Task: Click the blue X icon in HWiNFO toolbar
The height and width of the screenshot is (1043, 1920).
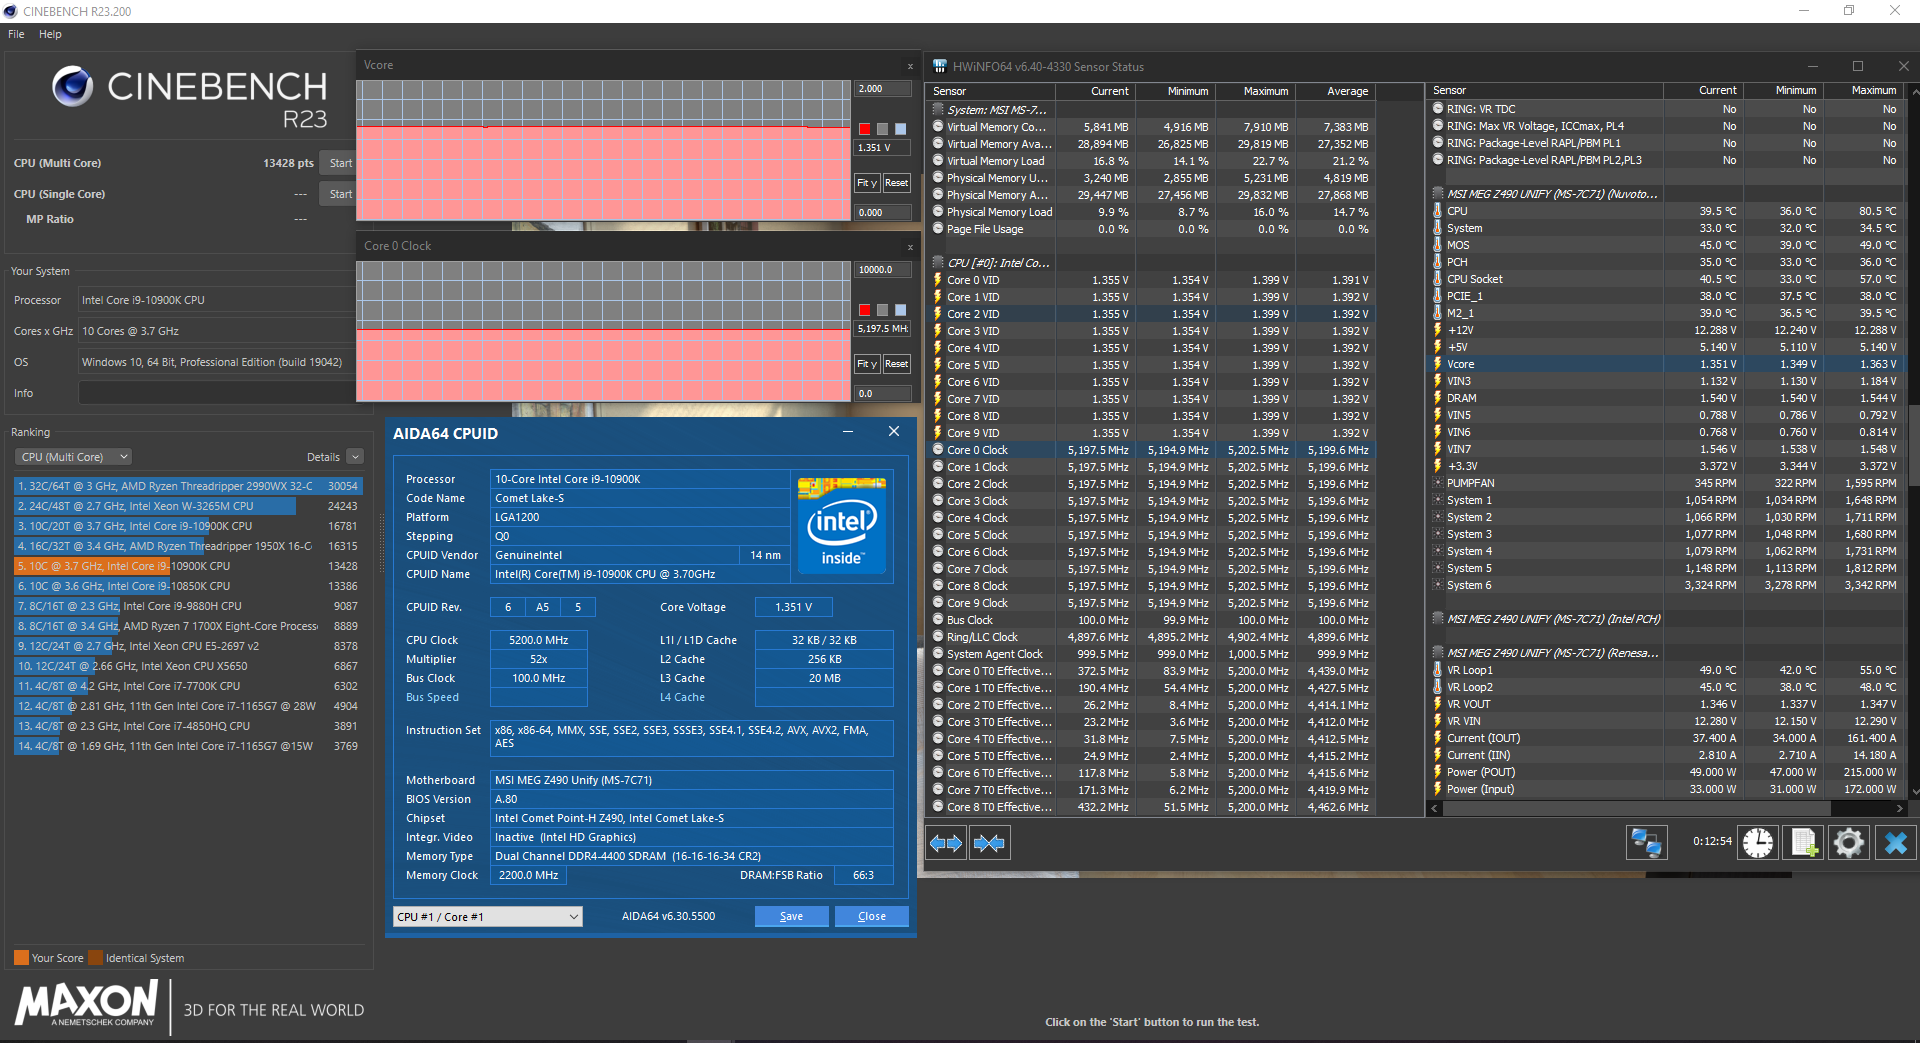Action: coord(1895,843)
